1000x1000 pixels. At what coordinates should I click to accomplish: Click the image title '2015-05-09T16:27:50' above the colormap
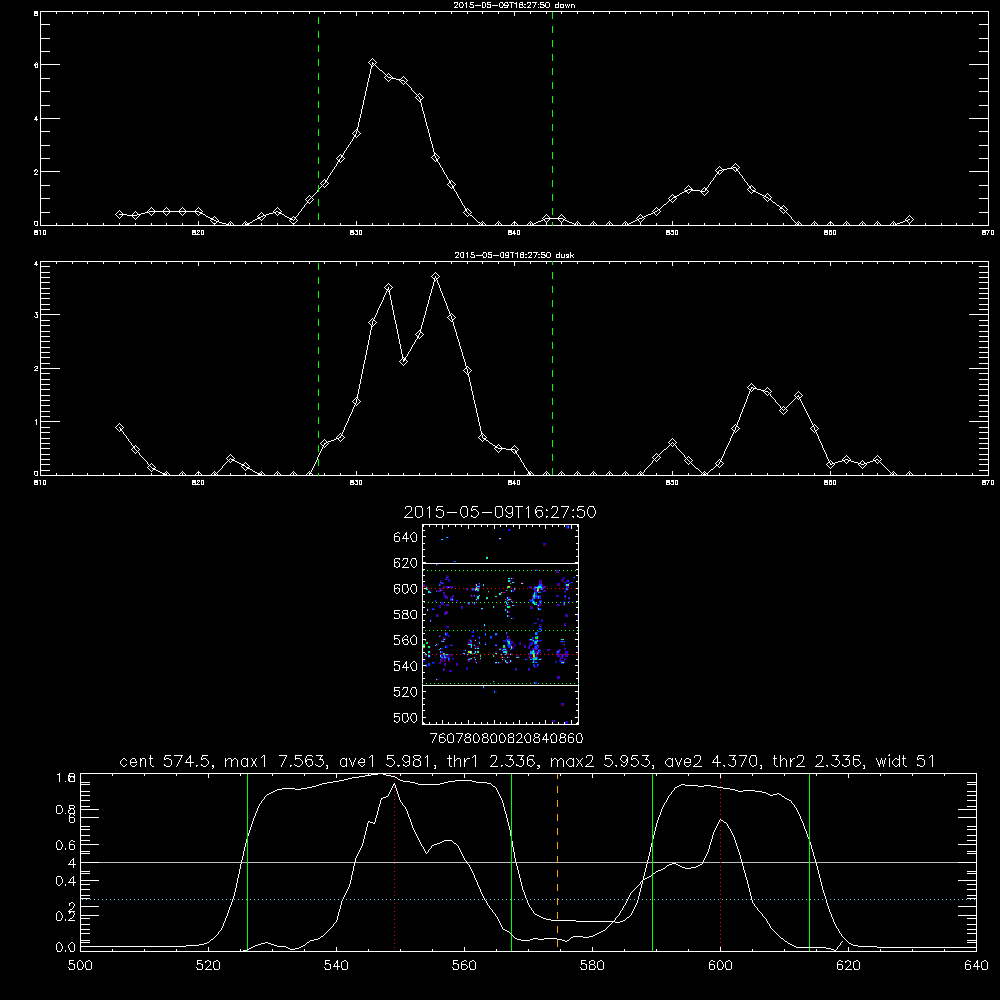click(x=500, y=512)
